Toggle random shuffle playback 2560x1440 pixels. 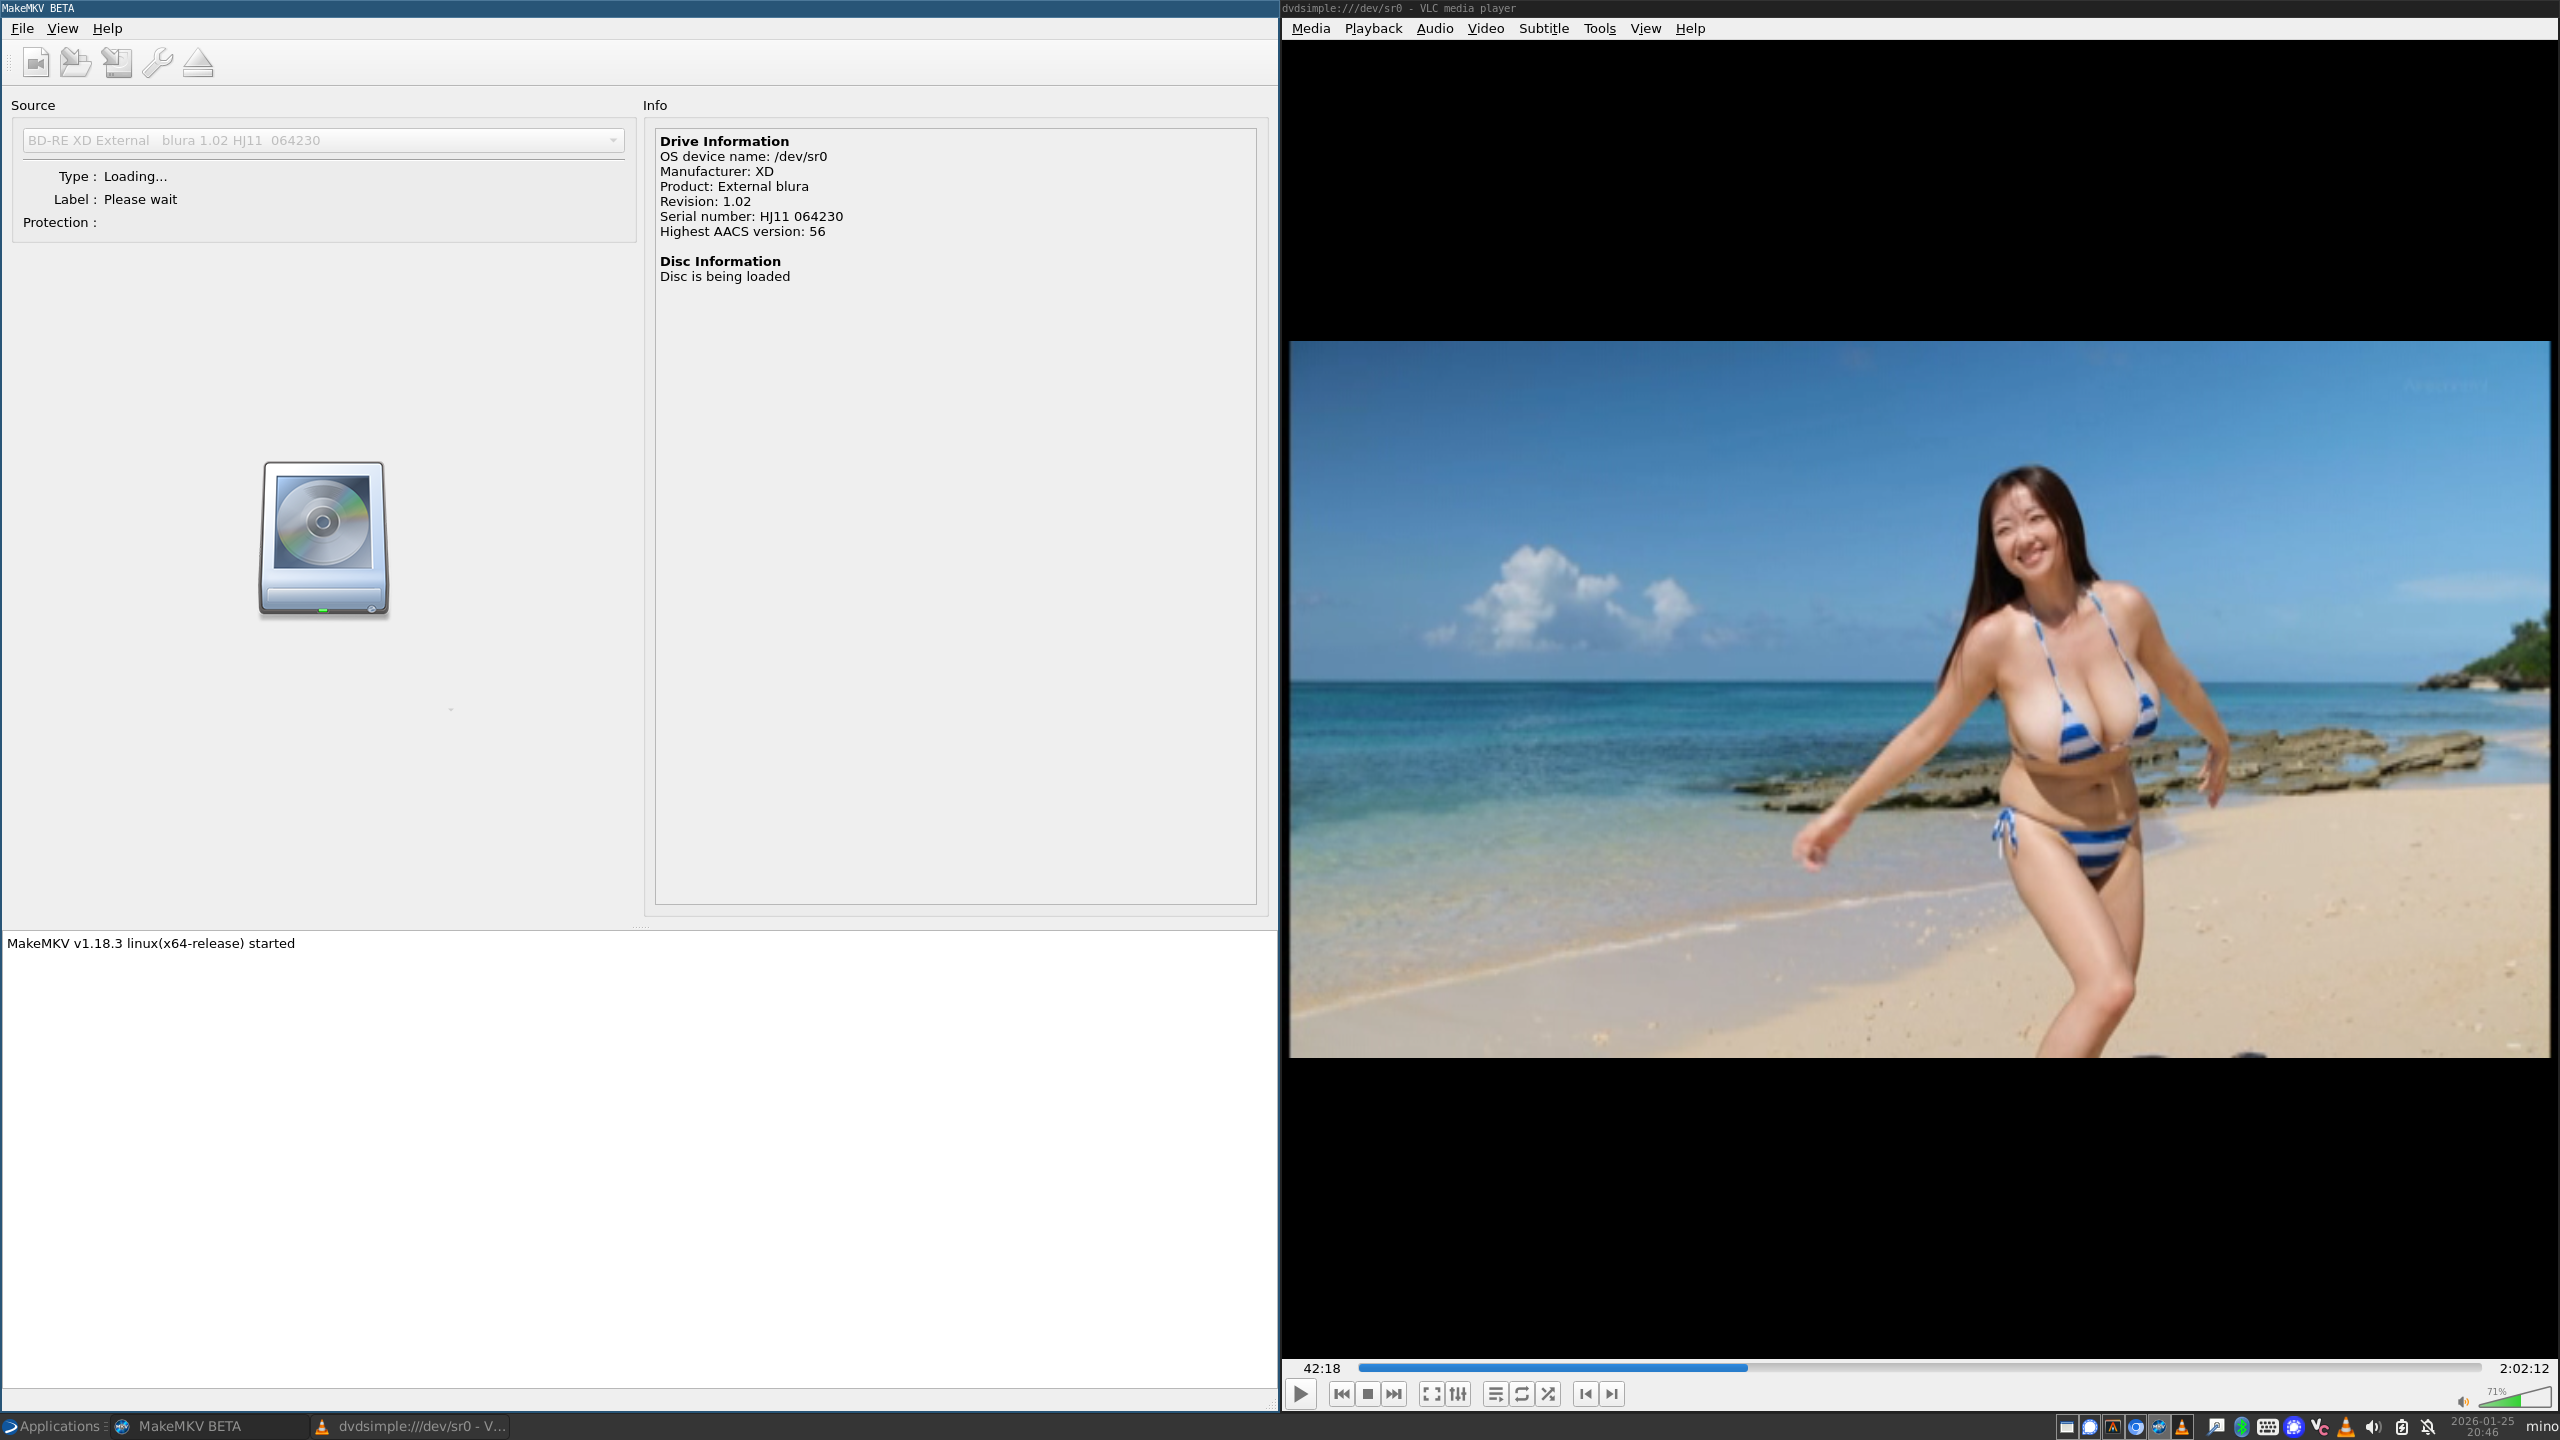pos(1548,1394)
